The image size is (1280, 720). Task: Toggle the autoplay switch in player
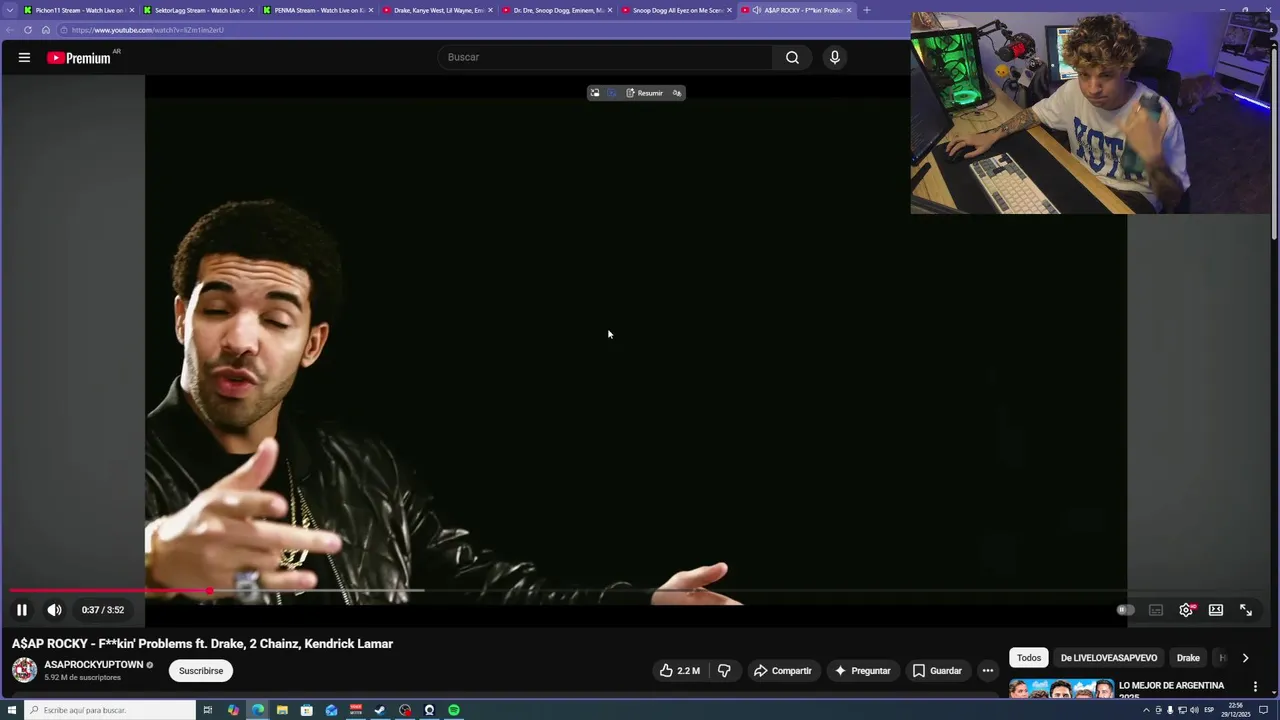pos(1126,610)
